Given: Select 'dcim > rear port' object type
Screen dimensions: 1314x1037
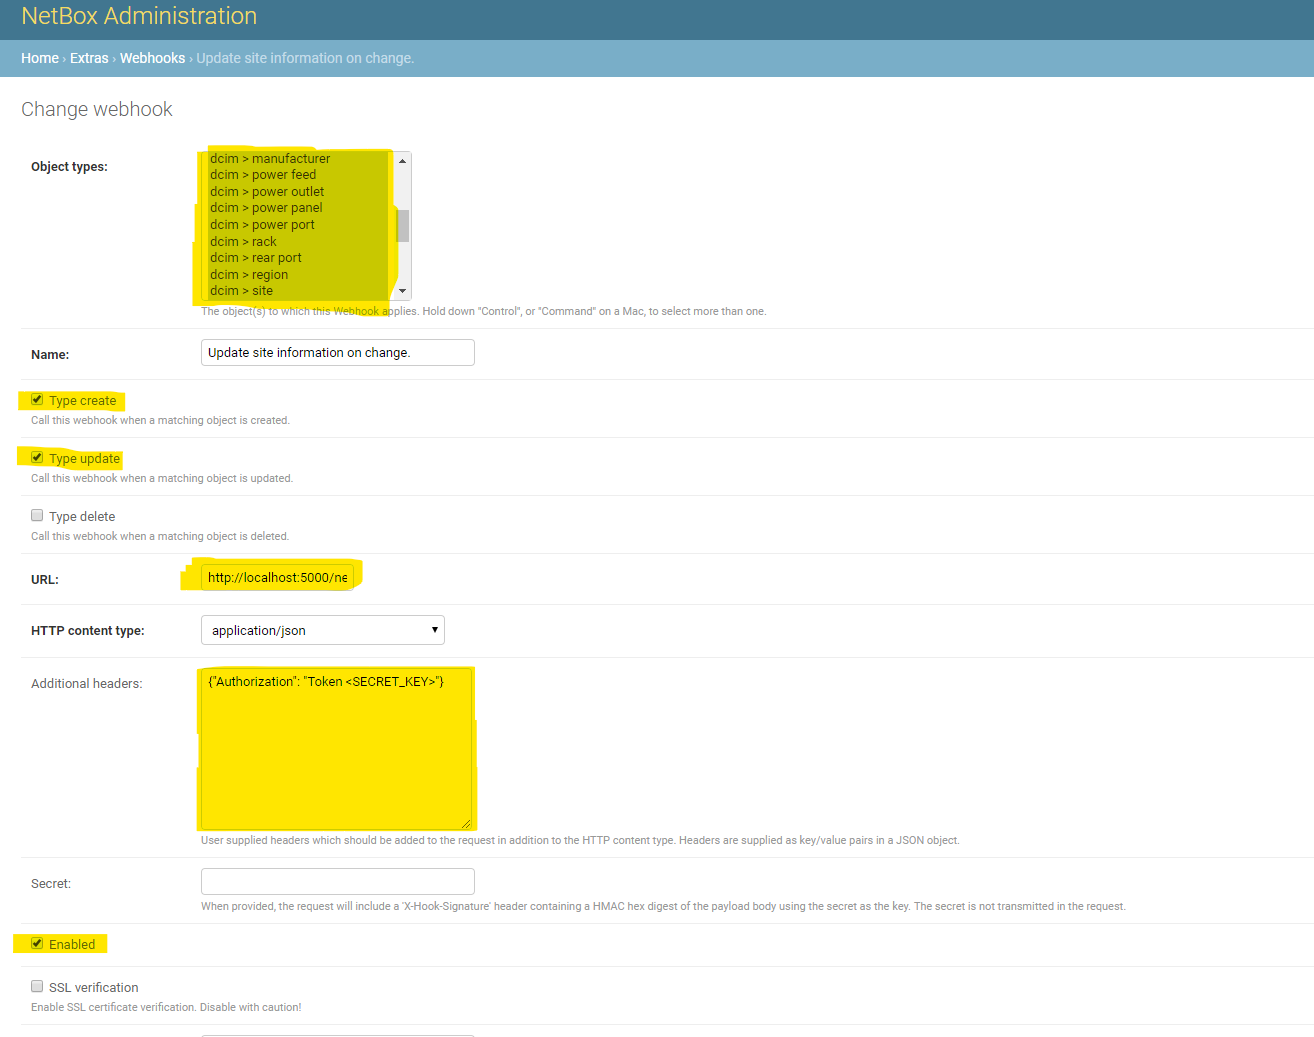Looking at the screenshot, I should coord(298,258).
